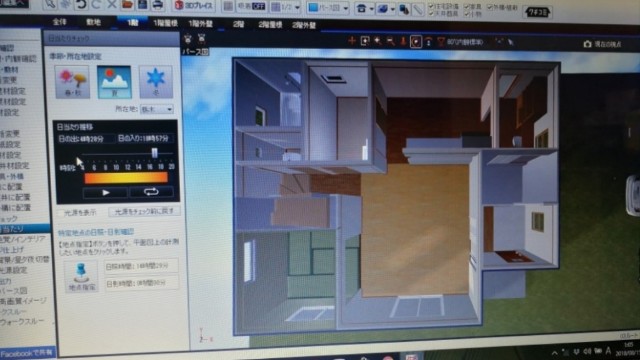Print using the printer icon

click(x=158, y=5)
